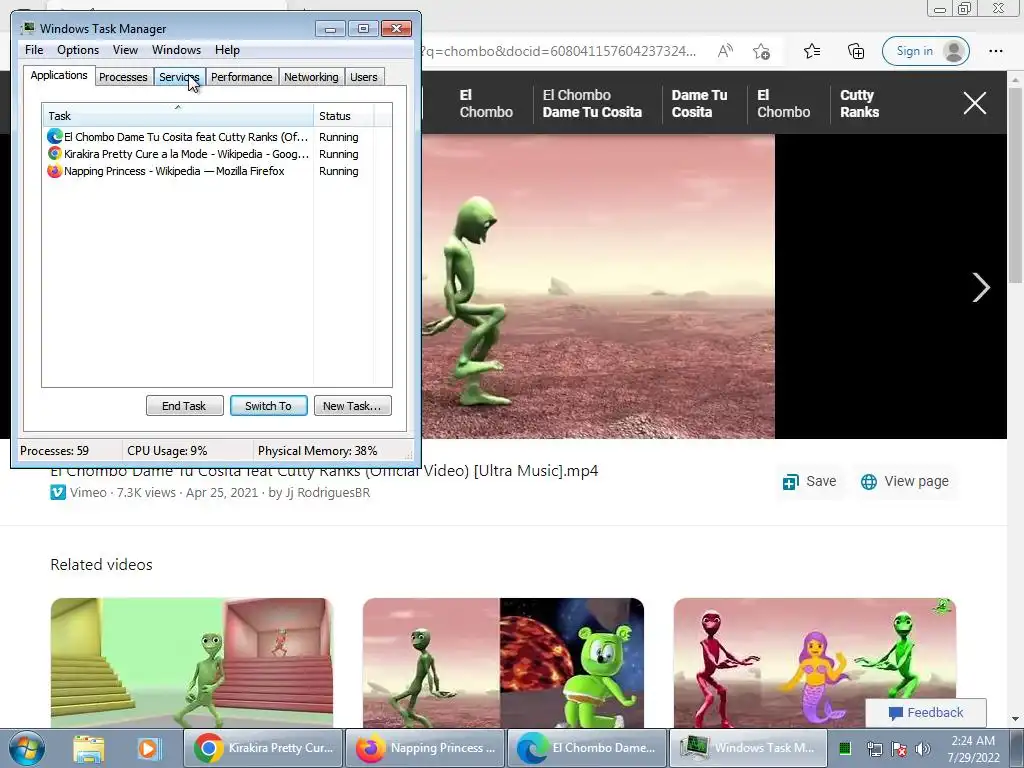Close the Bing video viewer X
Screen dimensions: 1024x768
click(974, 103)
